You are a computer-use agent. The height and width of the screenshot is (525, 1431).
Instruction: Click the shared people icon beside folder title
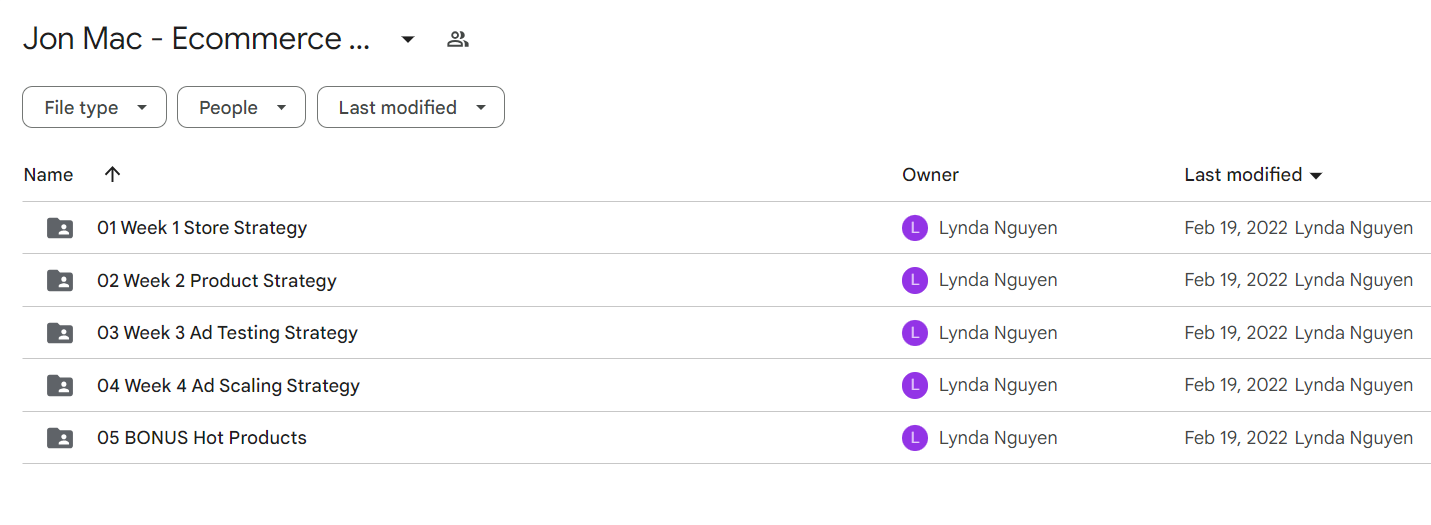(458, 40)
